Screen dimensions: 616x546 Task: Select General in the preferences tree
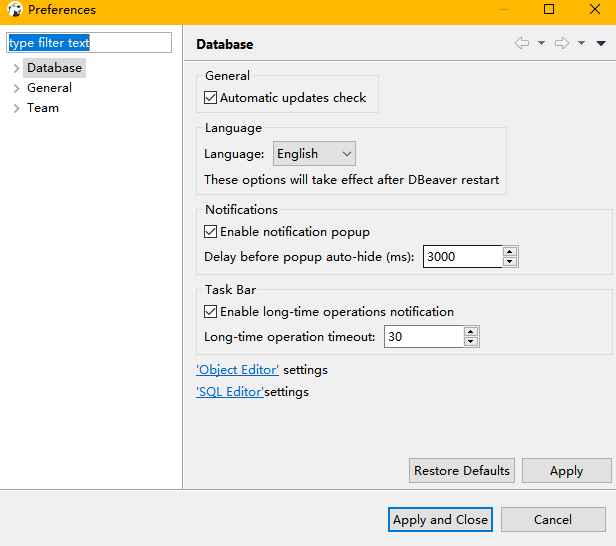pyautogui.click(x=49, y=88)
